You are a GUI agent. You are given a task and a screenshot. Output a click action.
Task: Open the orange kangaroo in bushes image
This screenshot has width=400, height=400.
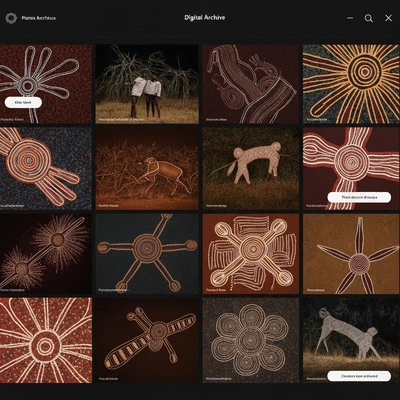[147, 168]
